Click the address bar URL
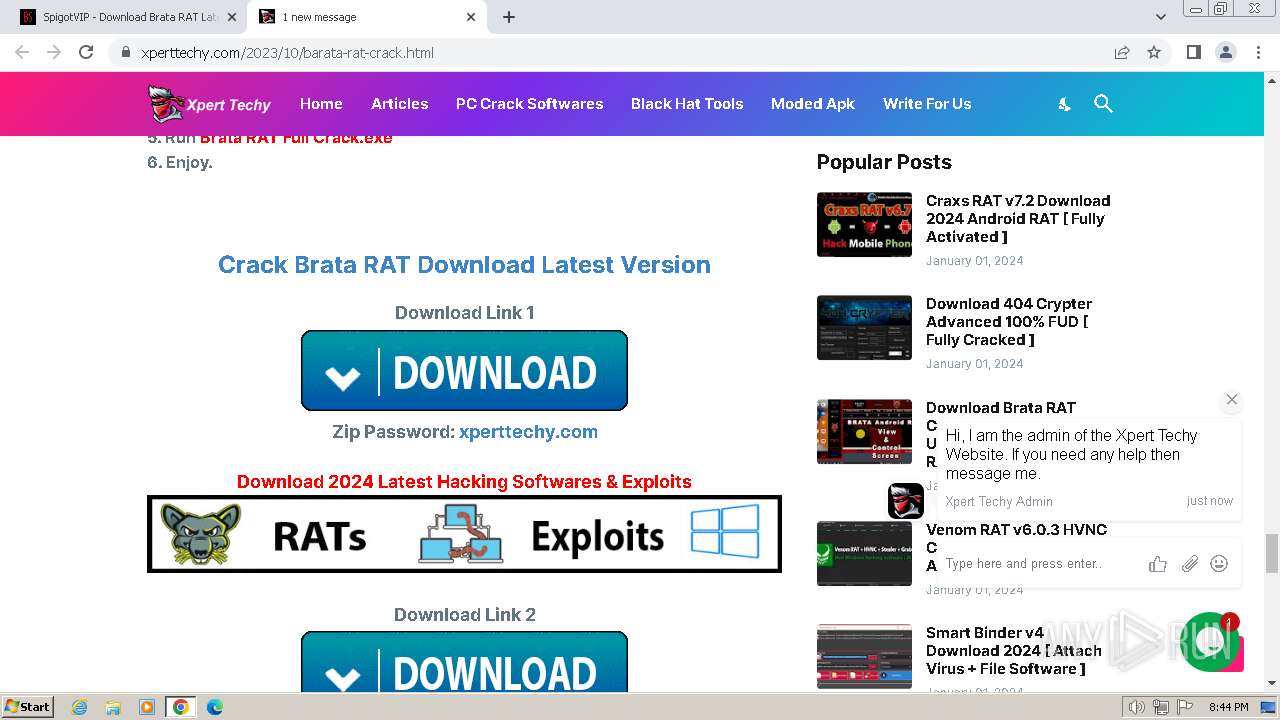 pyautogui.click(x=287, y=53)
